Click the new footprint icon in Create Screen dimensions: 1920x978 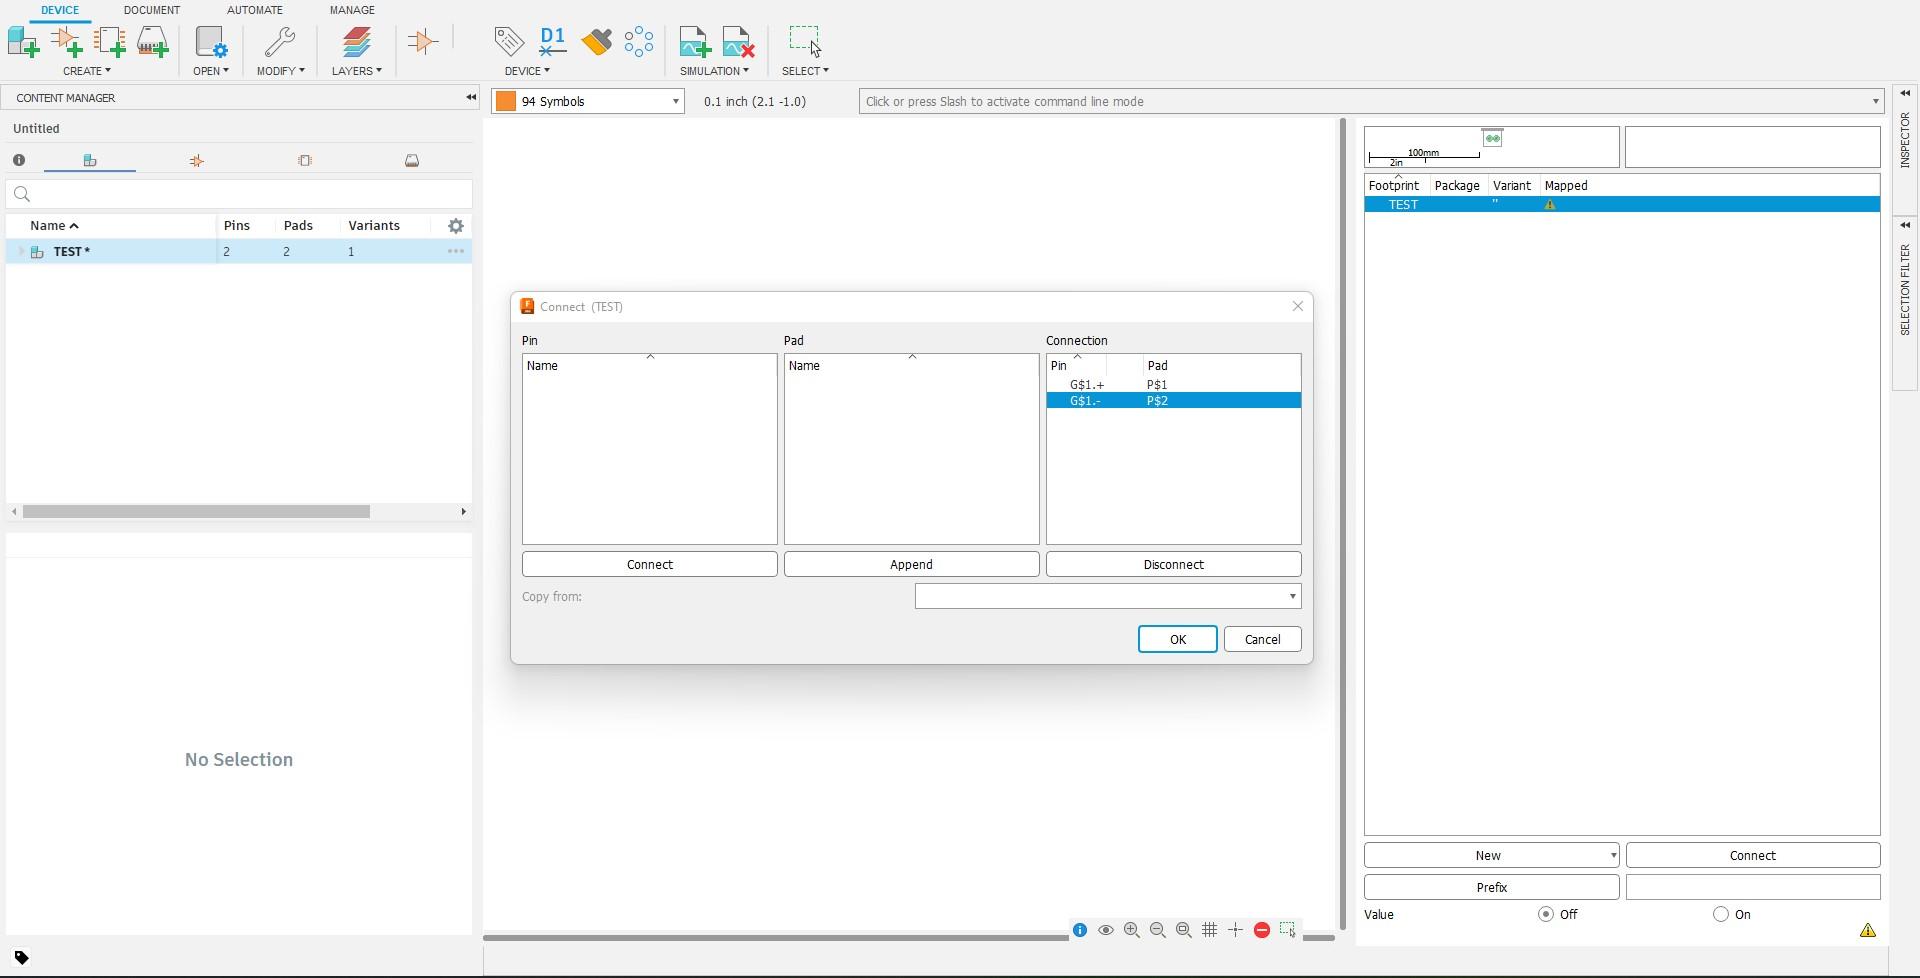[x=110, y=42]
